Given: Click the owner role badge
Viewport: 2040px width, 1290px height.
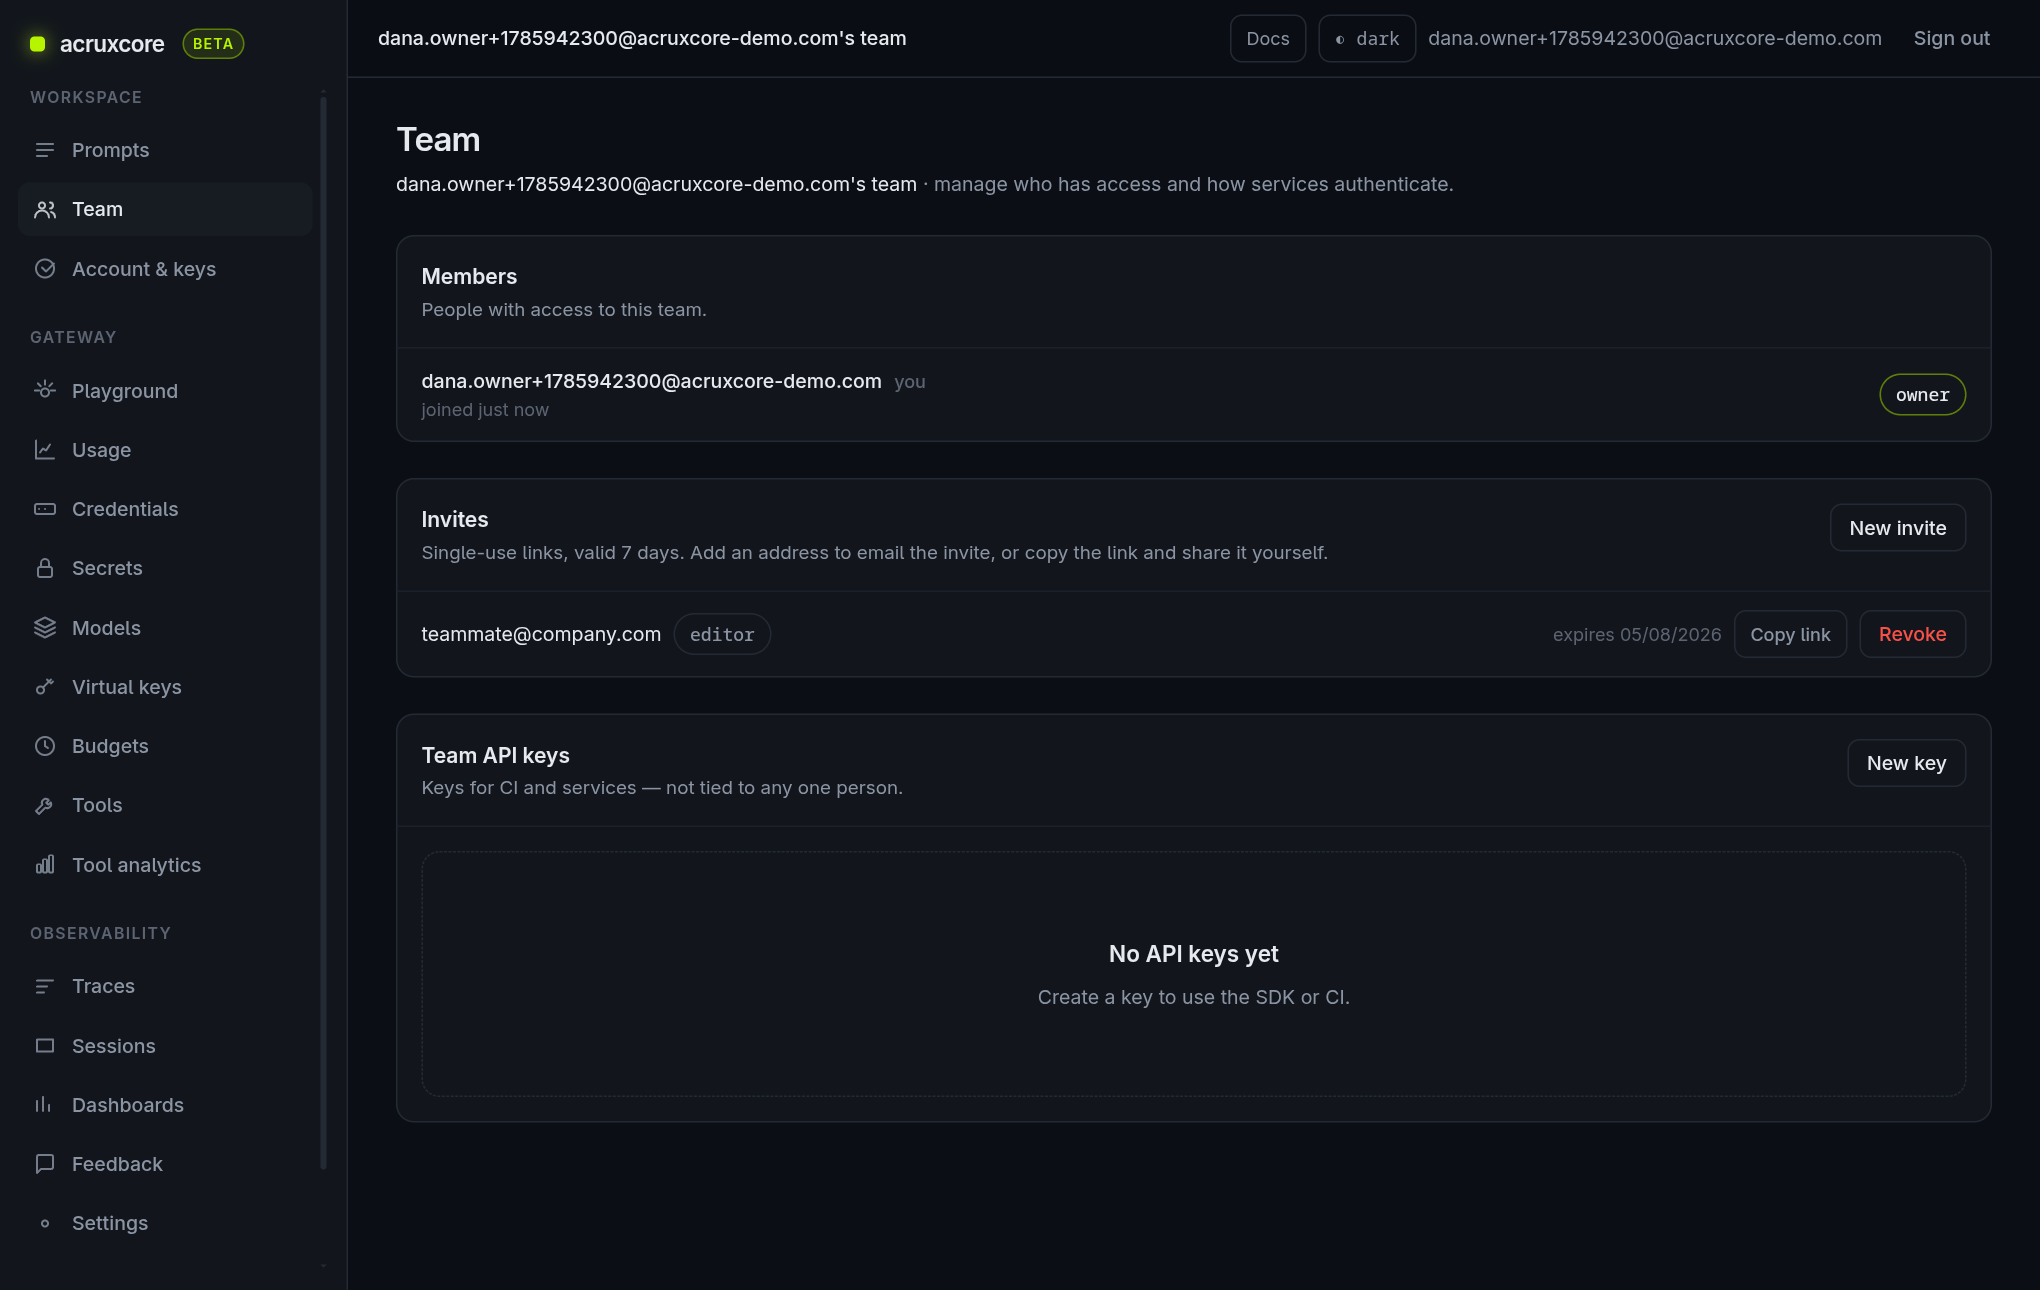Looking at the screenshot, I should pos(1922,394).
